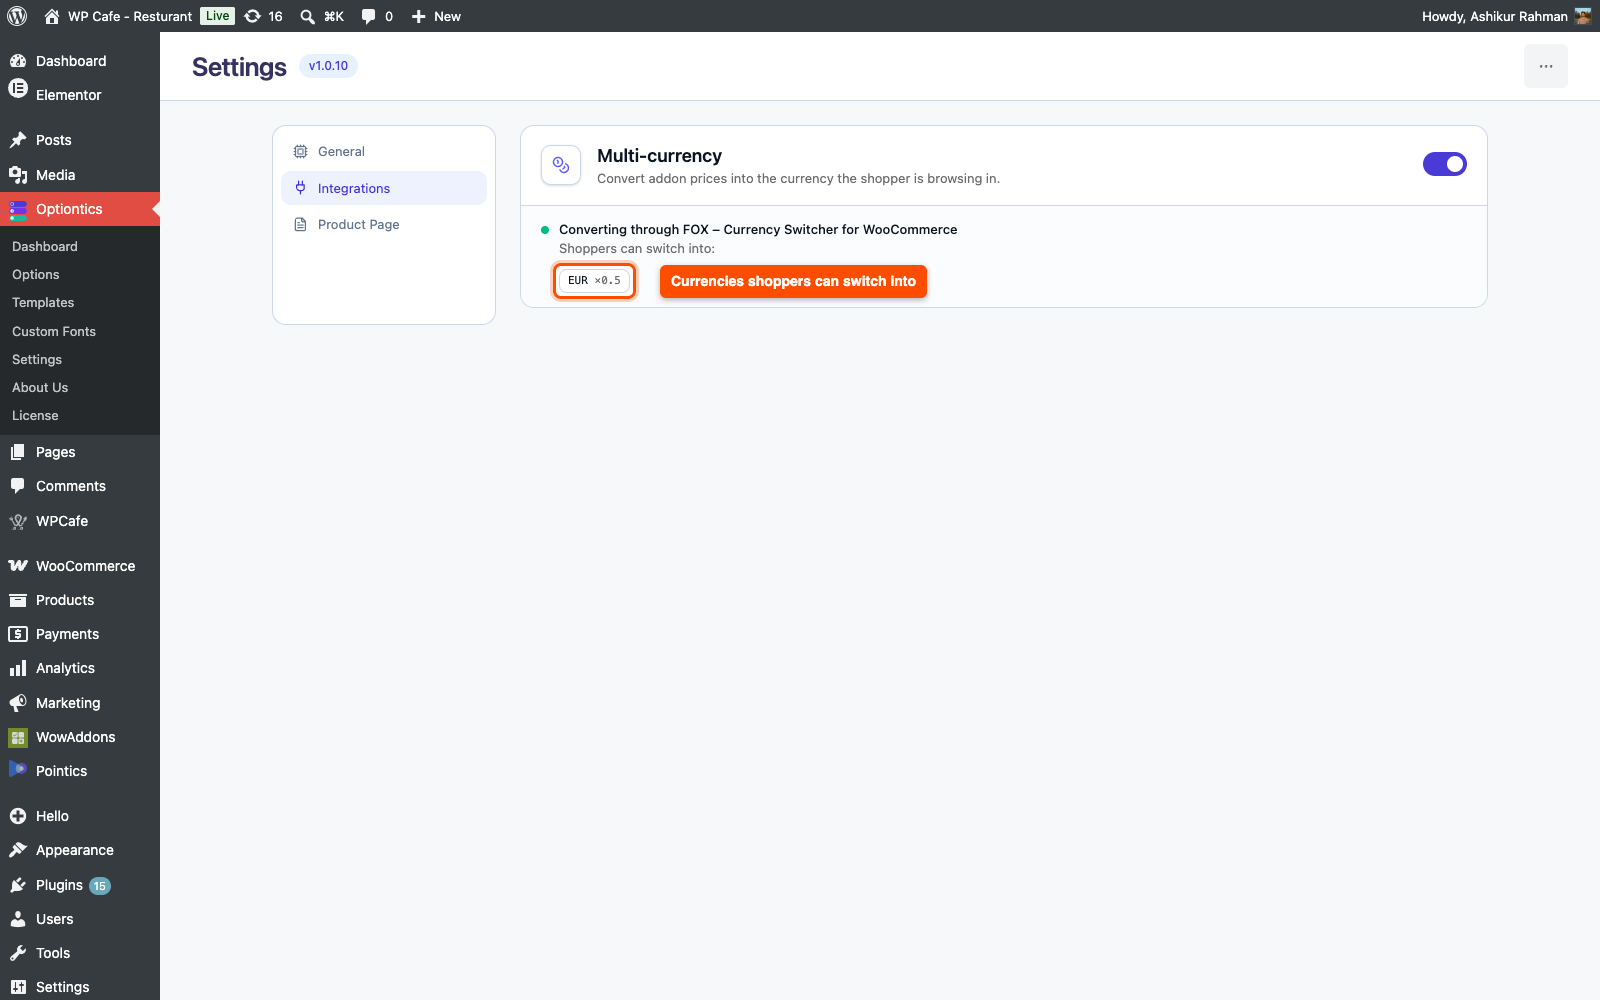Image resolution: width=1600 pixels, height=1000 pixels.
Task: Click the Products archive icon
Action: [18, 600]
